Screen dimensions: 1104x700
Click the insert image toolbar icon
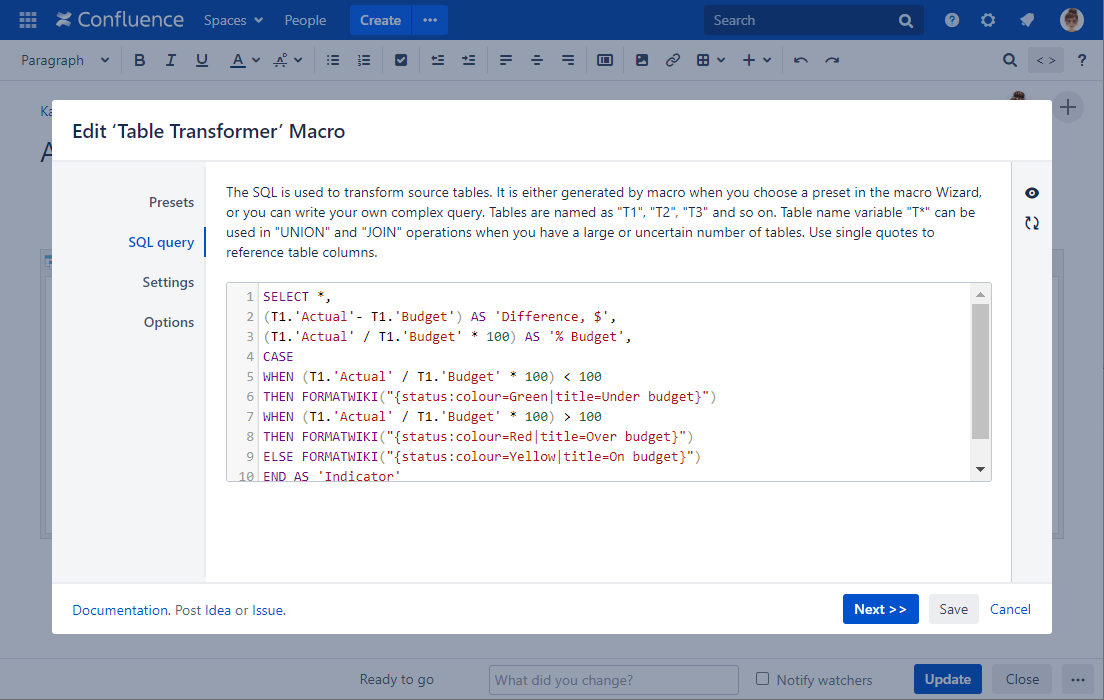pyautogui.click(x=642, y=60)
